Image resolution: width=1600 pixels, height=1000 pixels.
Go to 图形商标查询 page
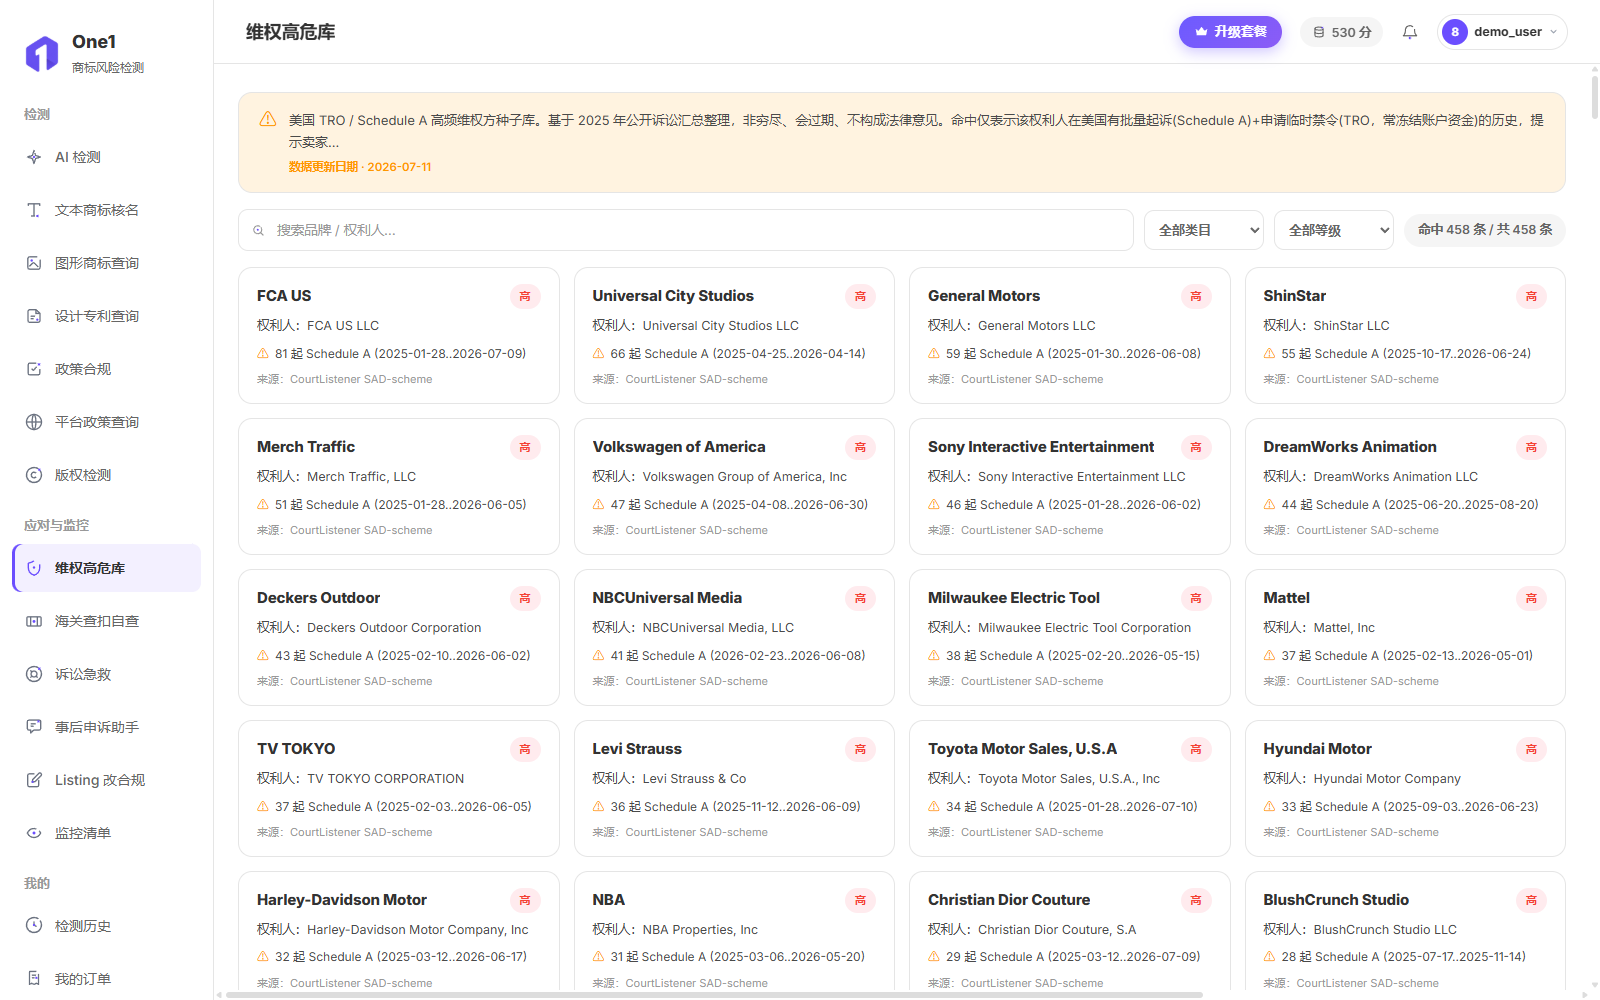(x=106, y=263)
